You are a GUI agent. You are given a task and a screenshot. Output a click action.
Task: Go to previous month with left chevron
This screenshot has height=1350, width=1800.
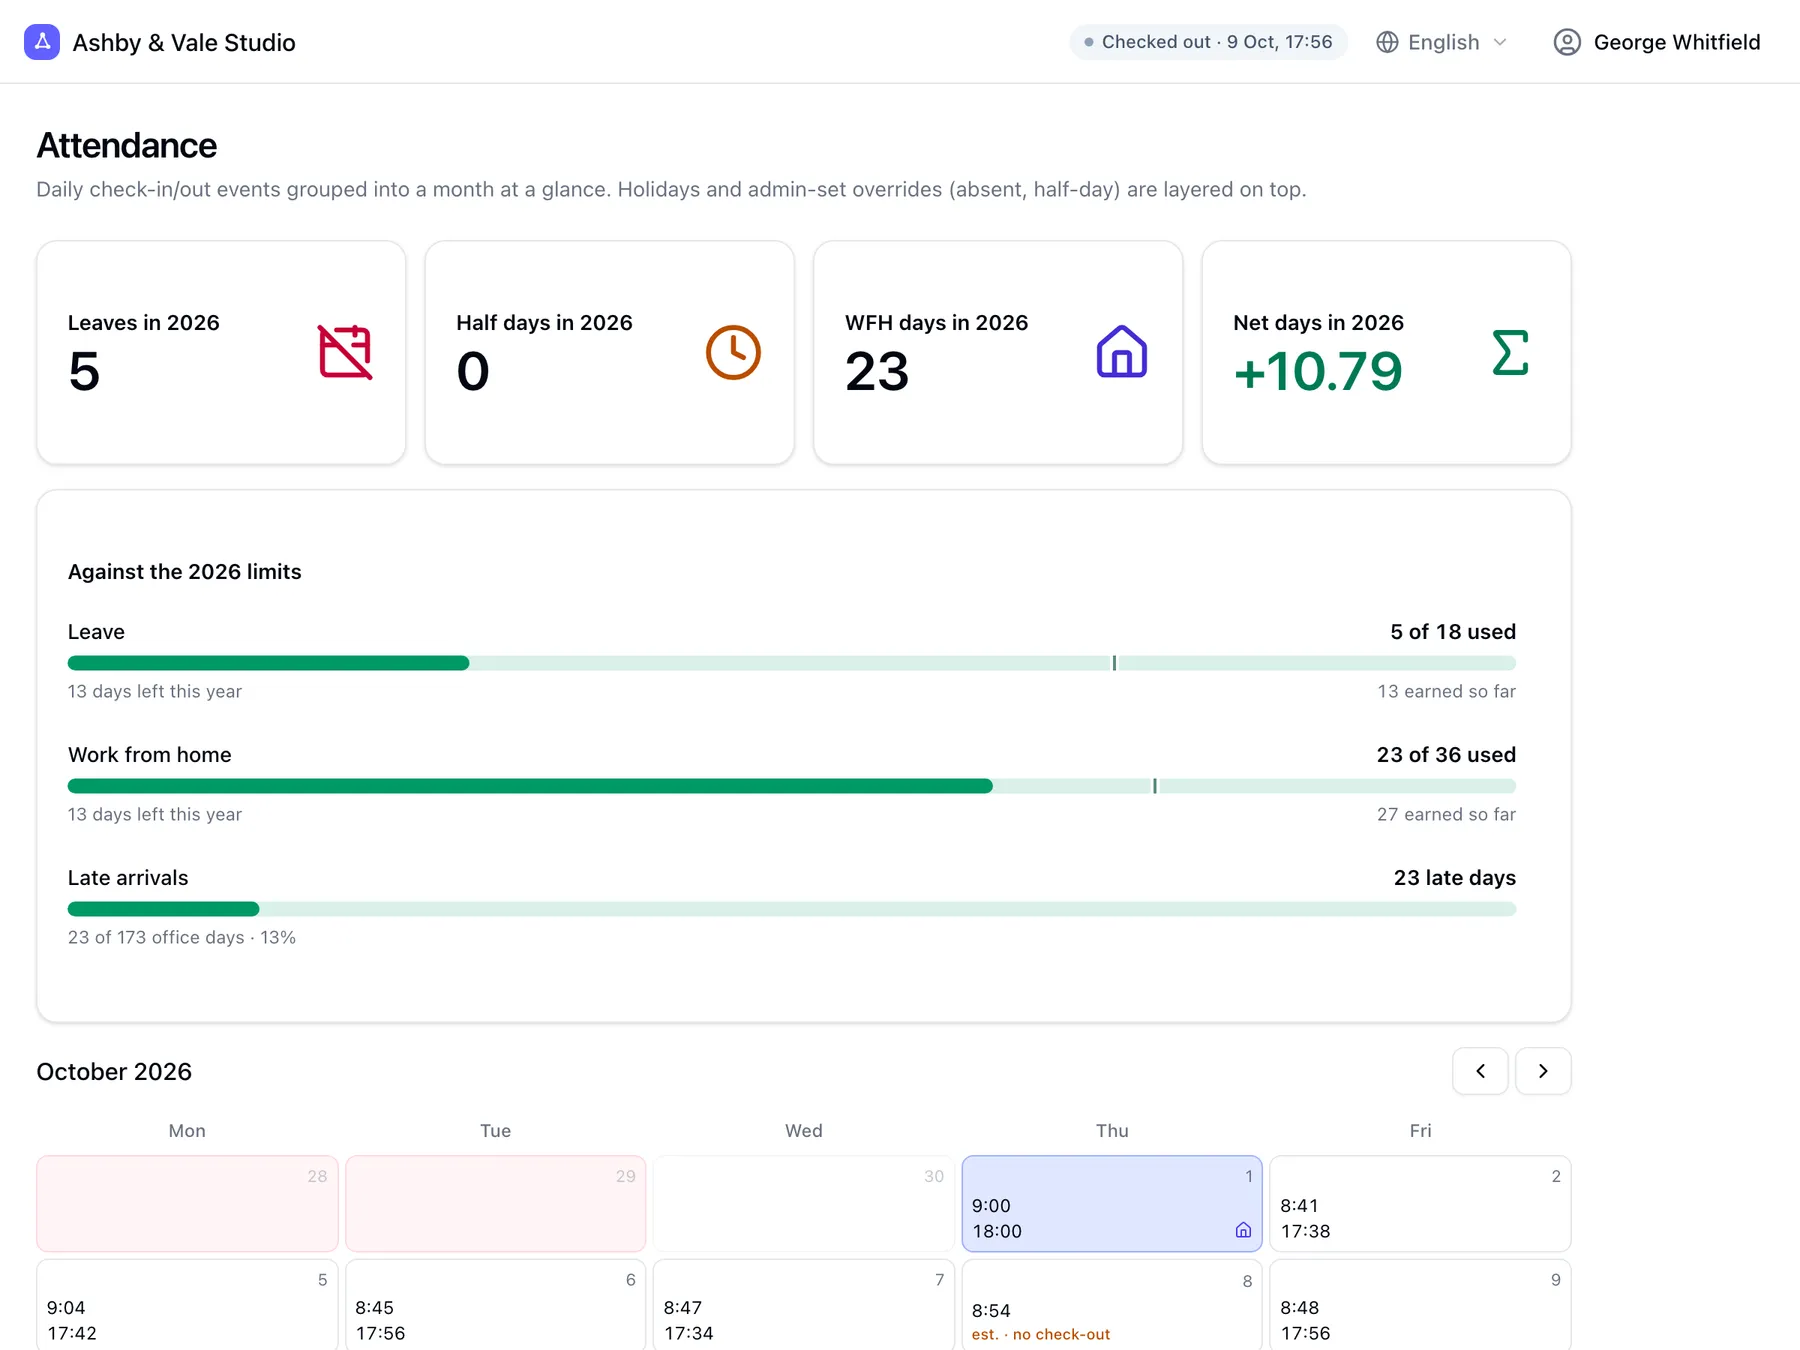[1480, 1071]
